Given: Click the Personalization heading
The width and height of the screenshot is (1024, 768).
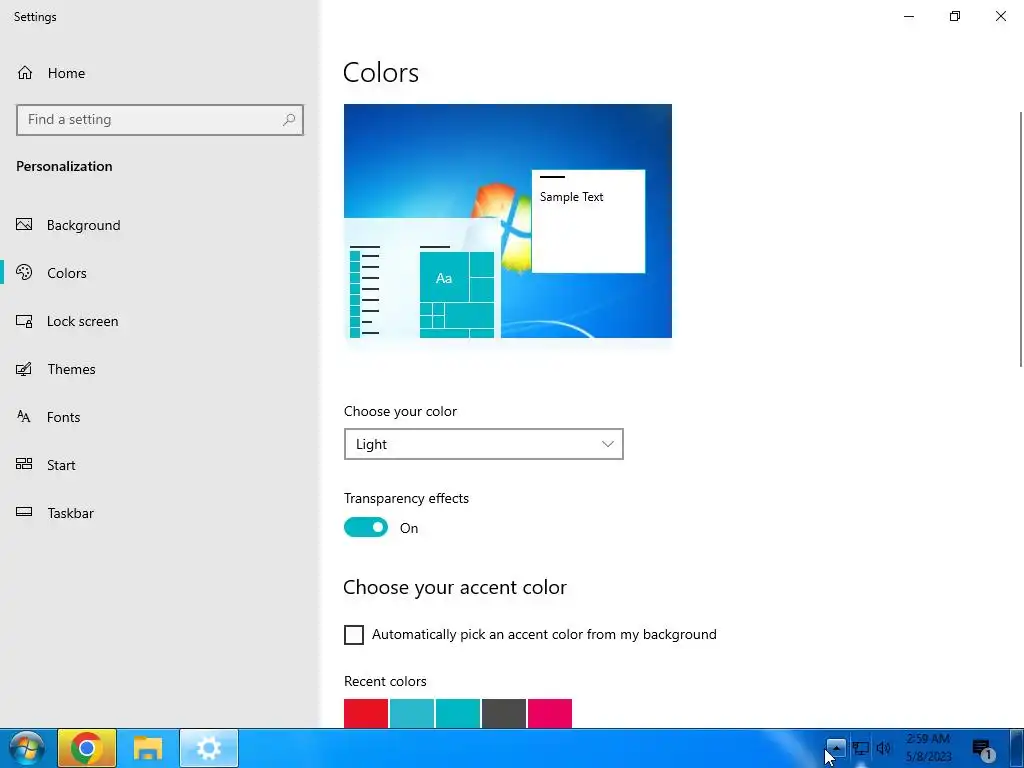Looking at the screenshot, I should tap(64, 167).
